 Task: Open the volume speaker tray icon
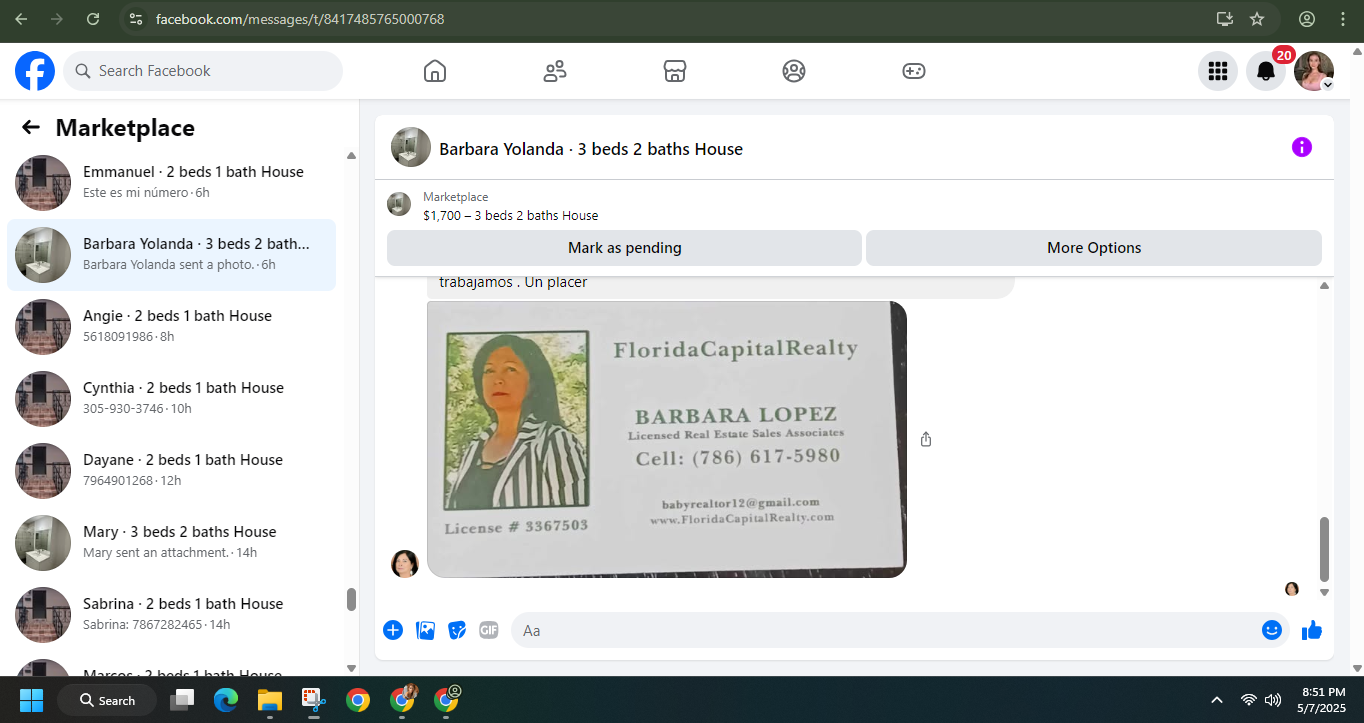1273,700
